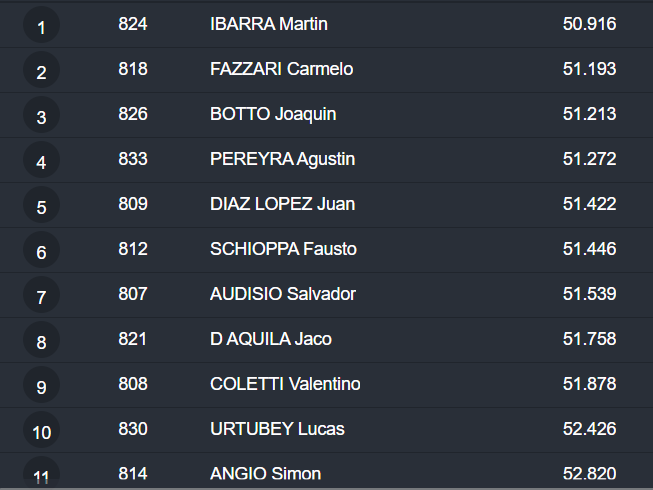Open AUDISIO Salvador entry
Screen dimensions: 653x490
(x=283, y=294)
